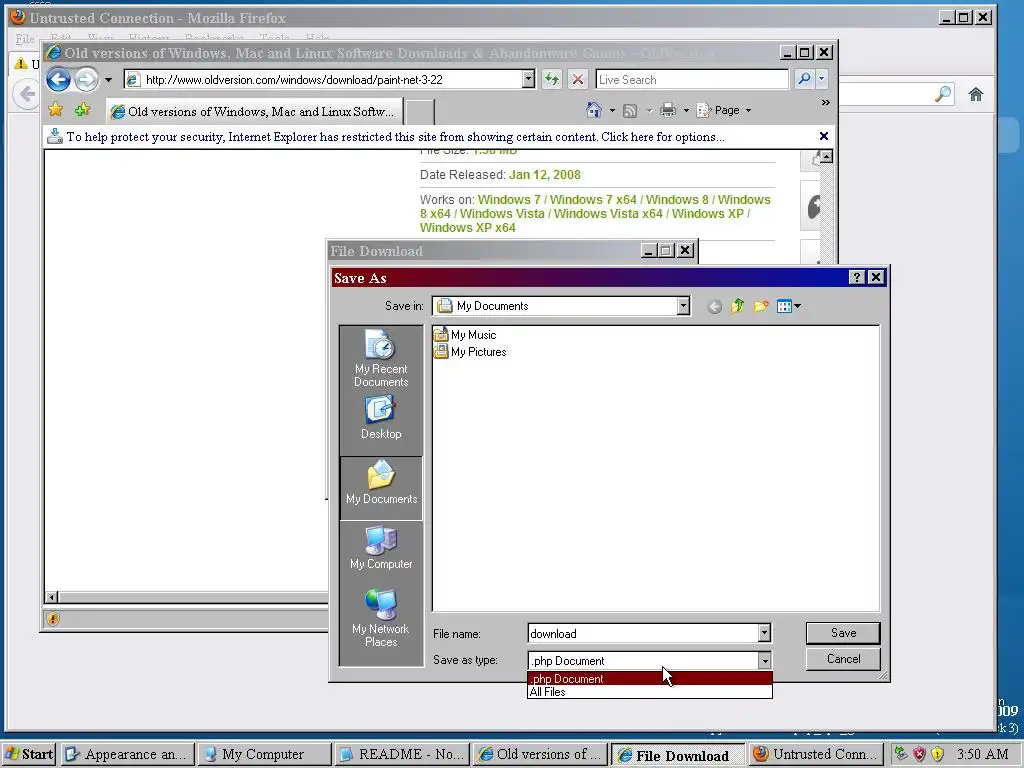1024x768 pixels.
Task: Open Home button dropdown arrow in IE
Action: tap(612, 110)
